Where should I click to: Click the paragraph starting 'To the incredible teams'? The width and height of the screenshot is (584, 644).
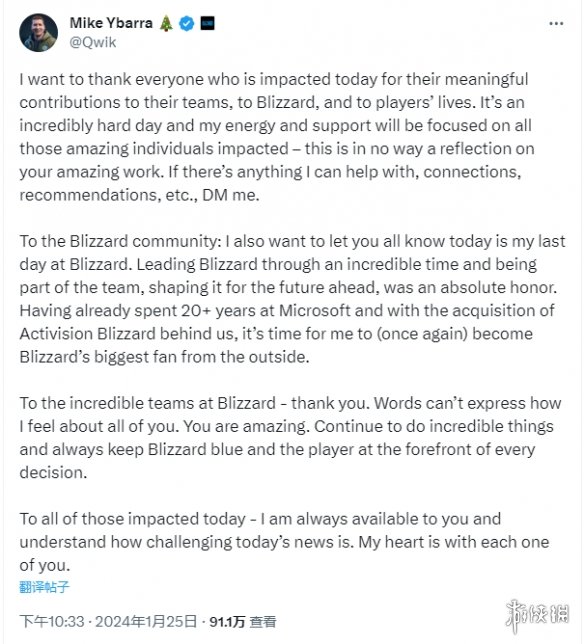pos(290,437)
